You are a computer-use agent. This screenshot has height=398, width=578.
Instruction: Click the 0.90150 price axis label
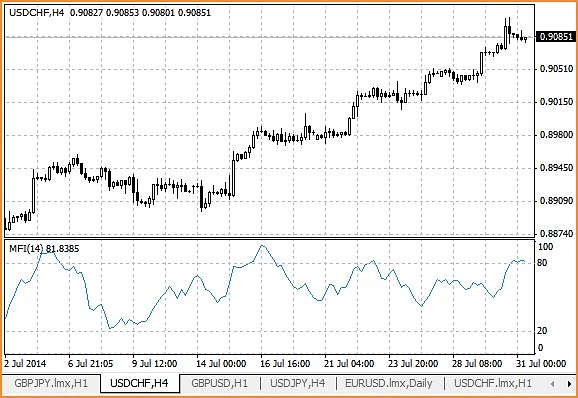pyautogui.click(x=556, y=102)
